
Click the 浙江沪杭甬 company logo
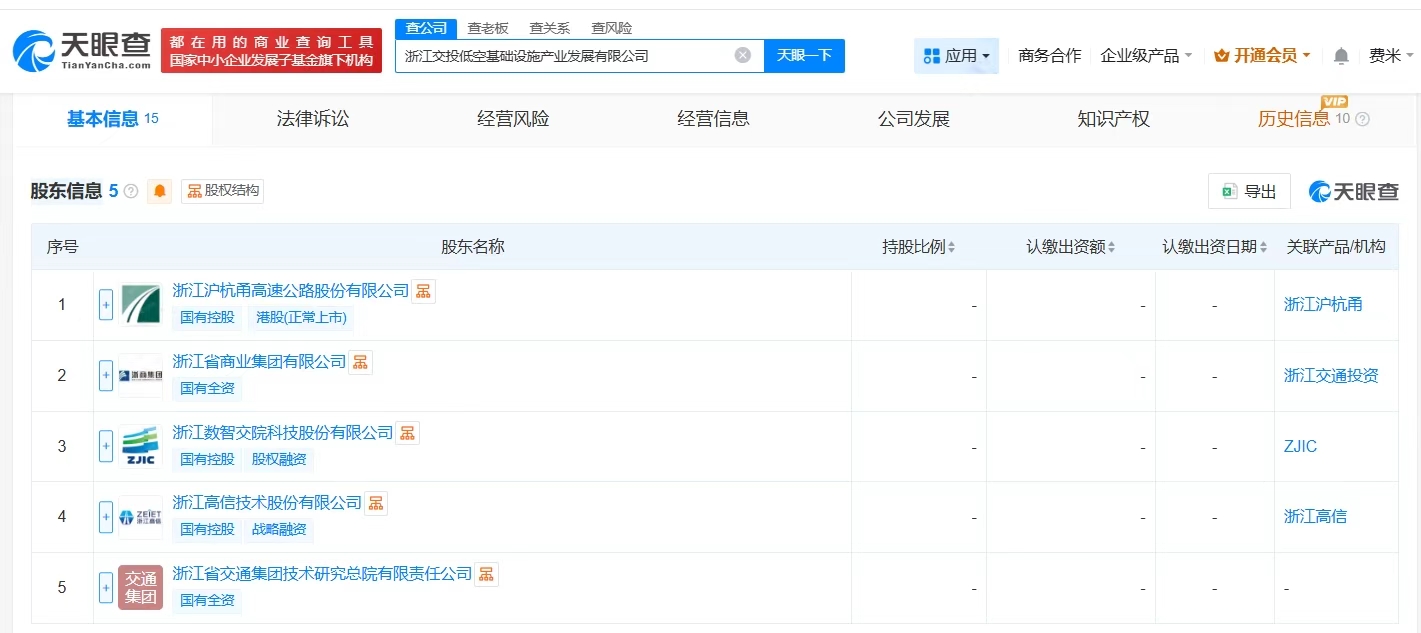(x=140, y=305)
